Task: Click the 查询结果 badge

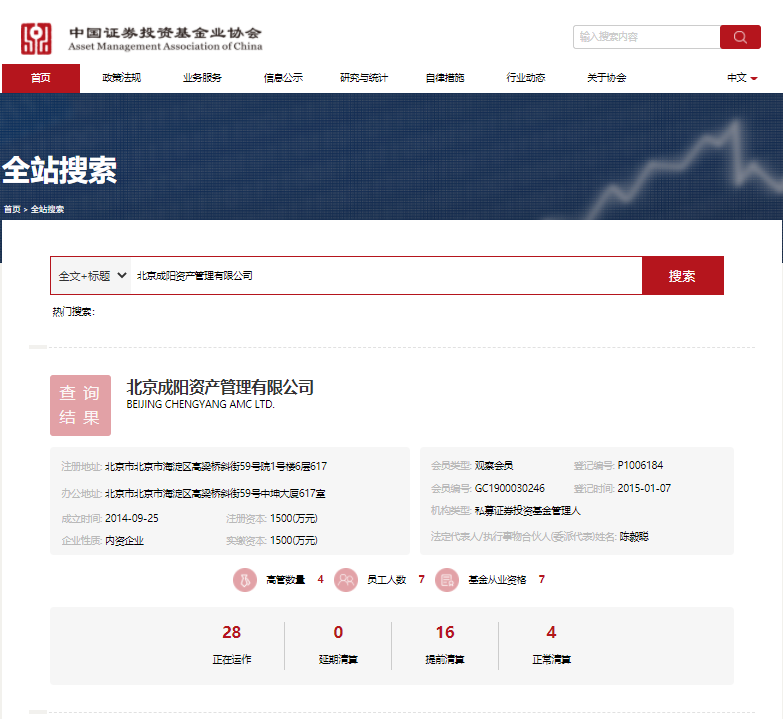Action: (x=80, y=405)
